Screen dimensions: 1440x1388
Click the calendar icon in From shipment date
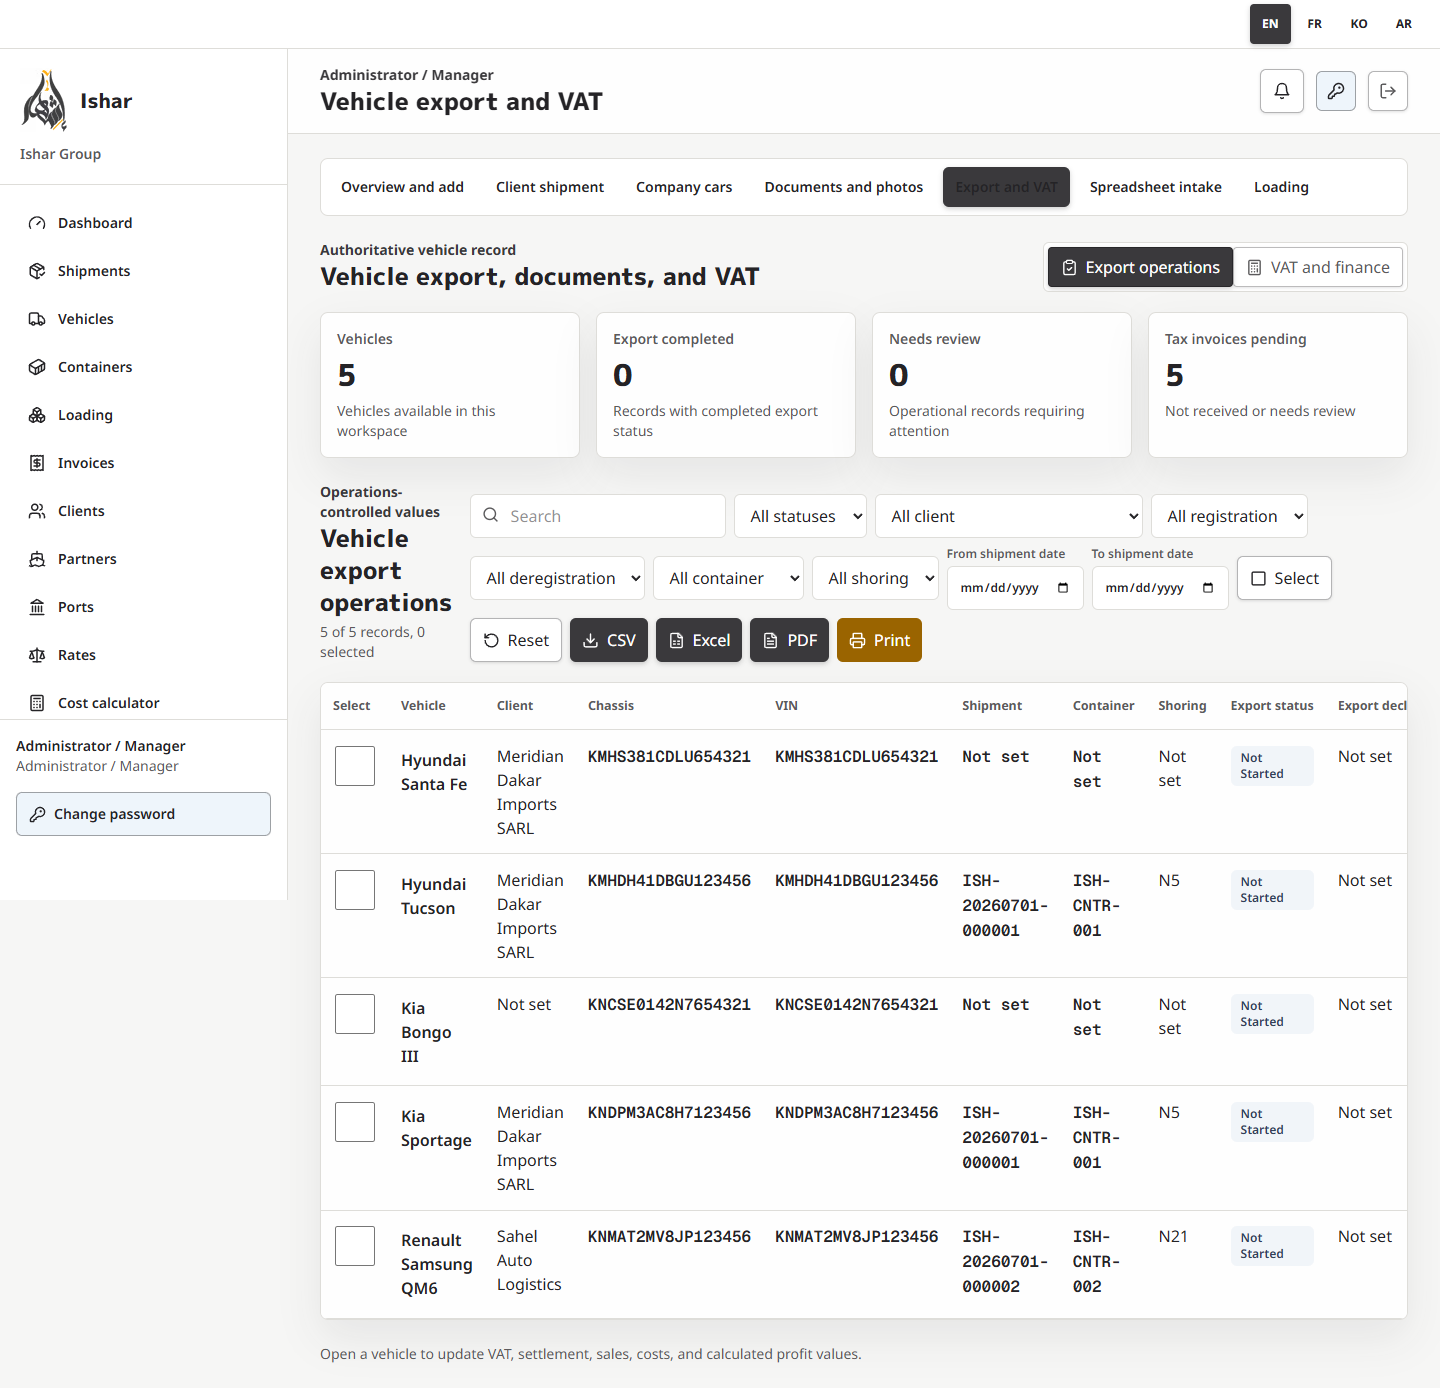coord(1063,588)
